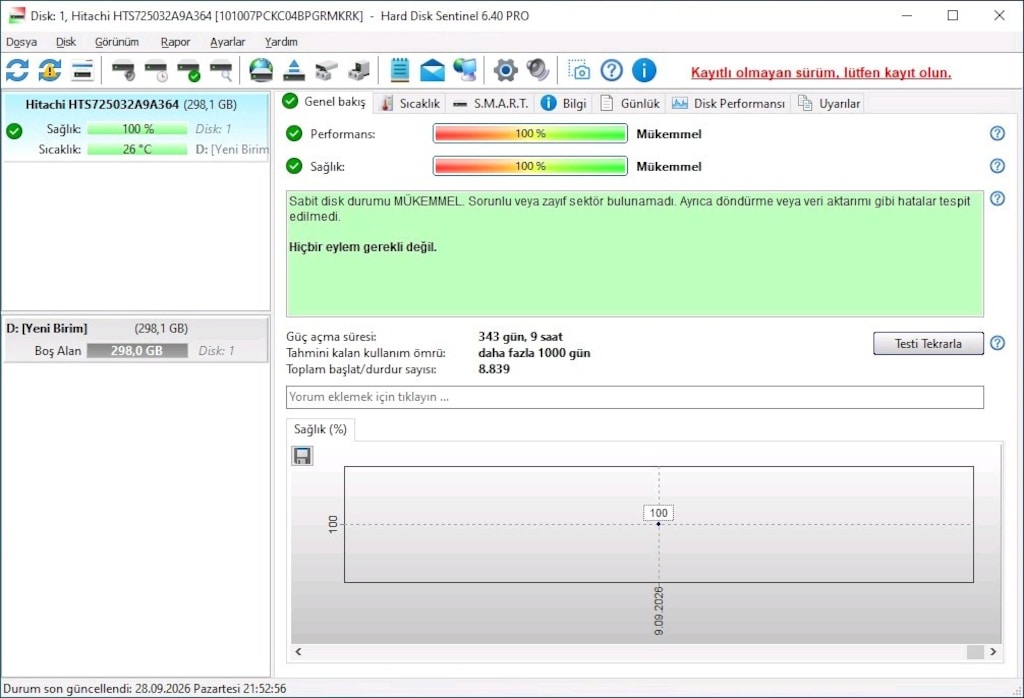This screenshot has height=698, width=1024.
Task: Open the Dosya menu
Action: pos(22,42)
